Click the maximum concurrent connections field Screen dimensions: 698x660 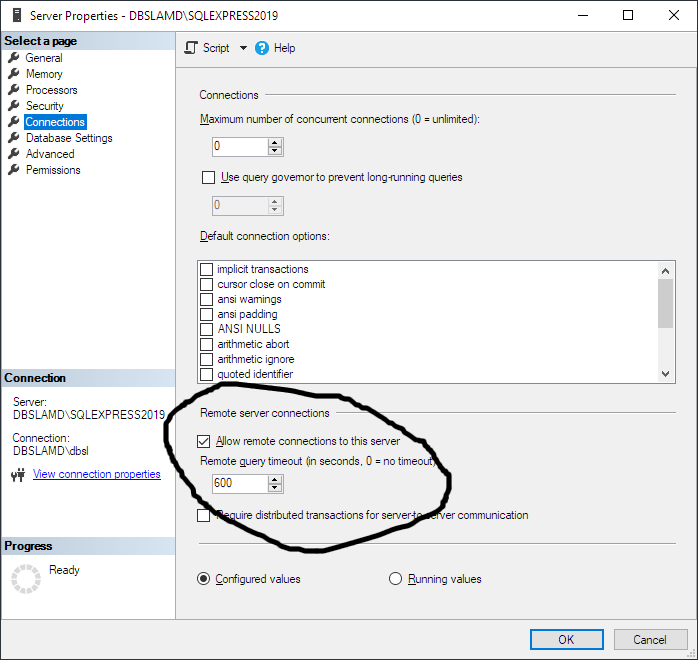[240, 147]
